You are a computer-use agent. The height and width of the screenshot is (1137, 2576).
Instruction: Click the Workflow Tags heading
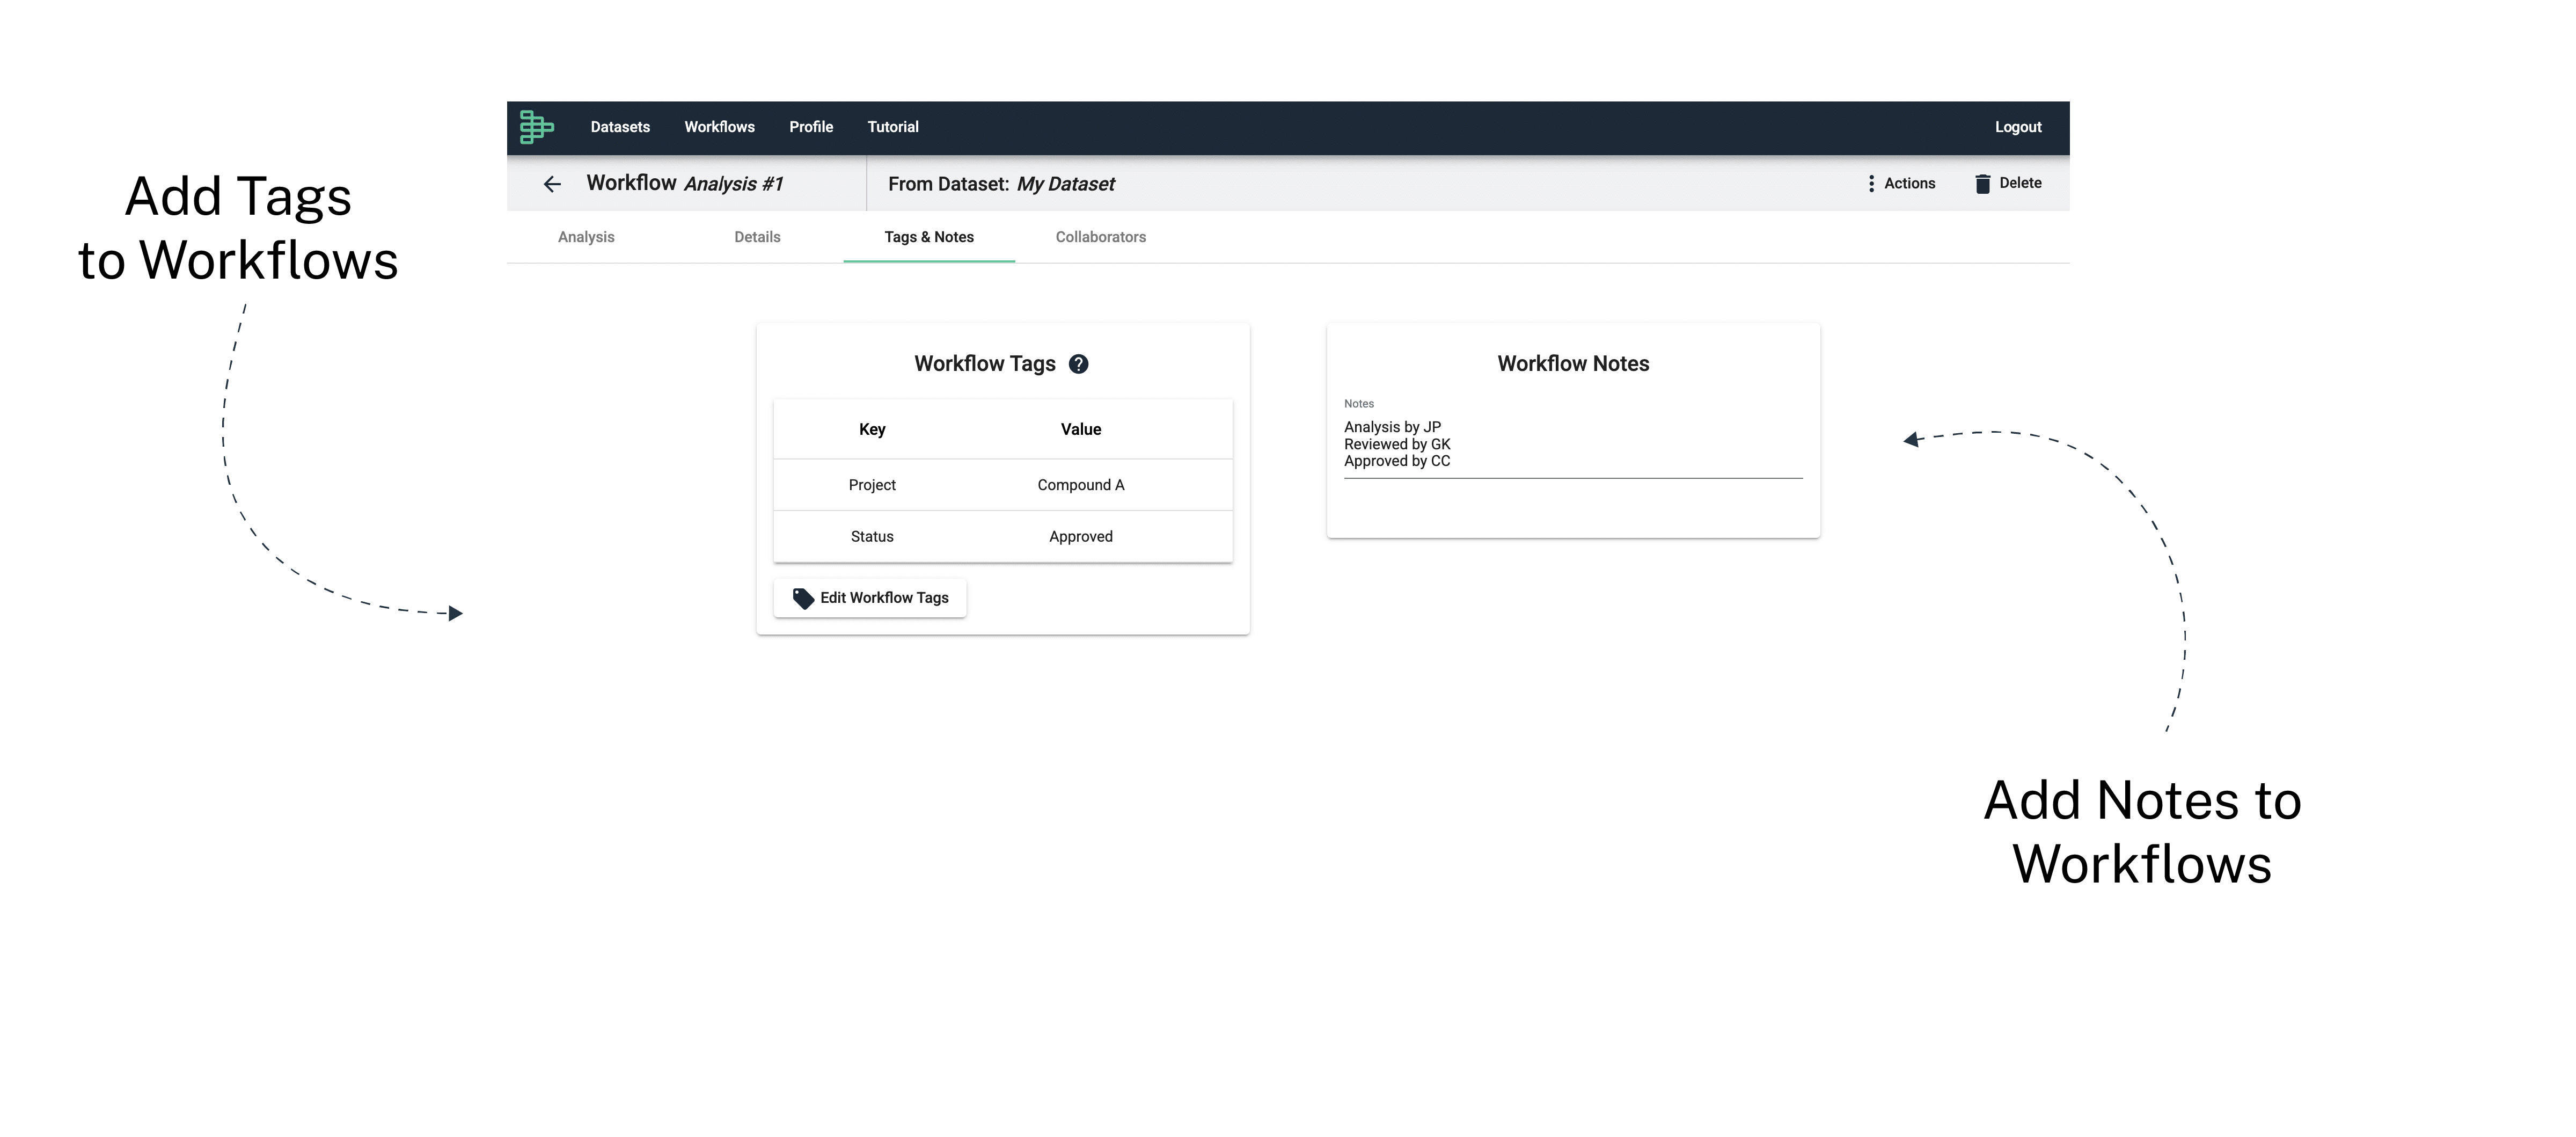[x=984, y=364]
